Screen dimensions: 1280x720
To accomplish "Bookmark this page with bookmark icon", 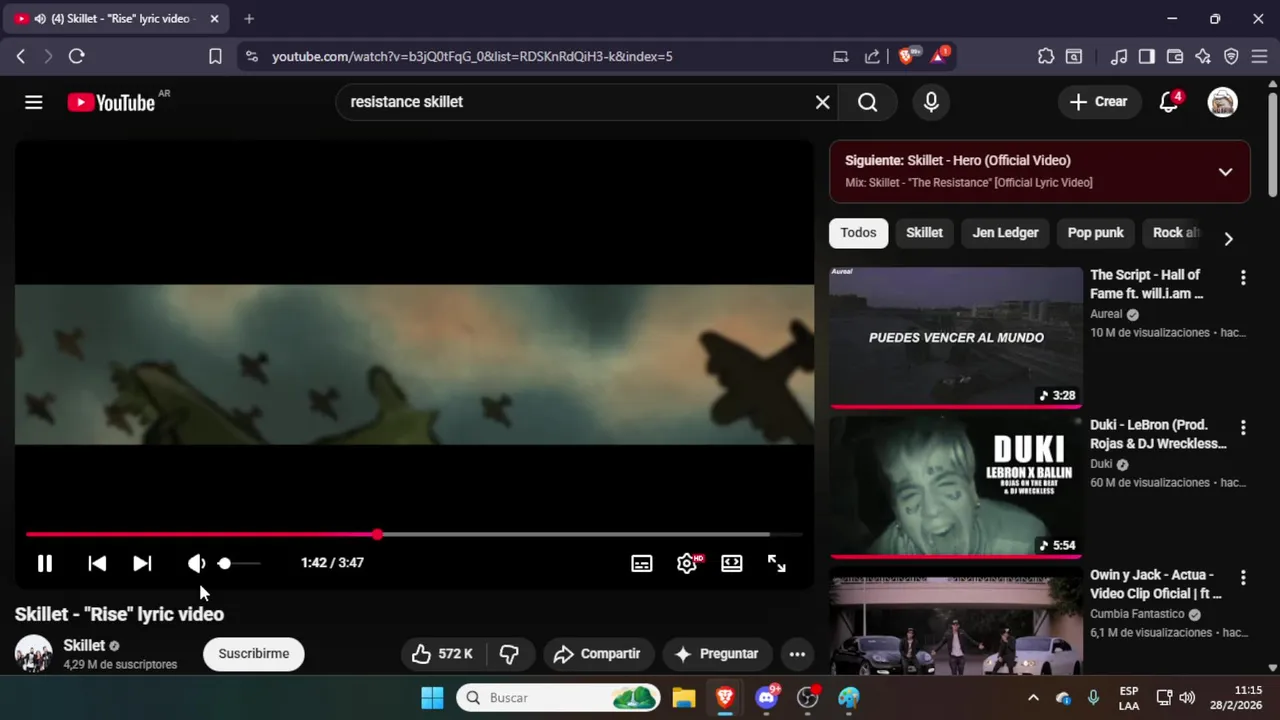I will point(215,57).
